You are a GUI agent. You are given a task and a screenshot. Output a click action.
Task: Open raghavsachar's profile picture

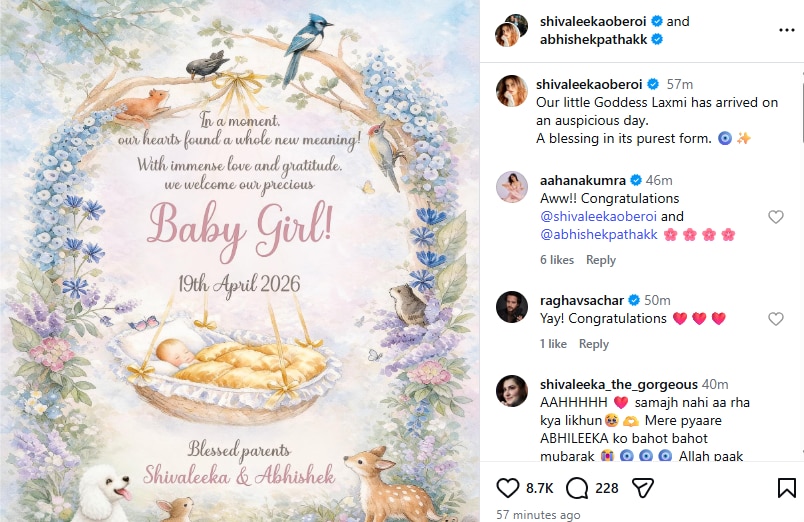(x=512, y=307)
